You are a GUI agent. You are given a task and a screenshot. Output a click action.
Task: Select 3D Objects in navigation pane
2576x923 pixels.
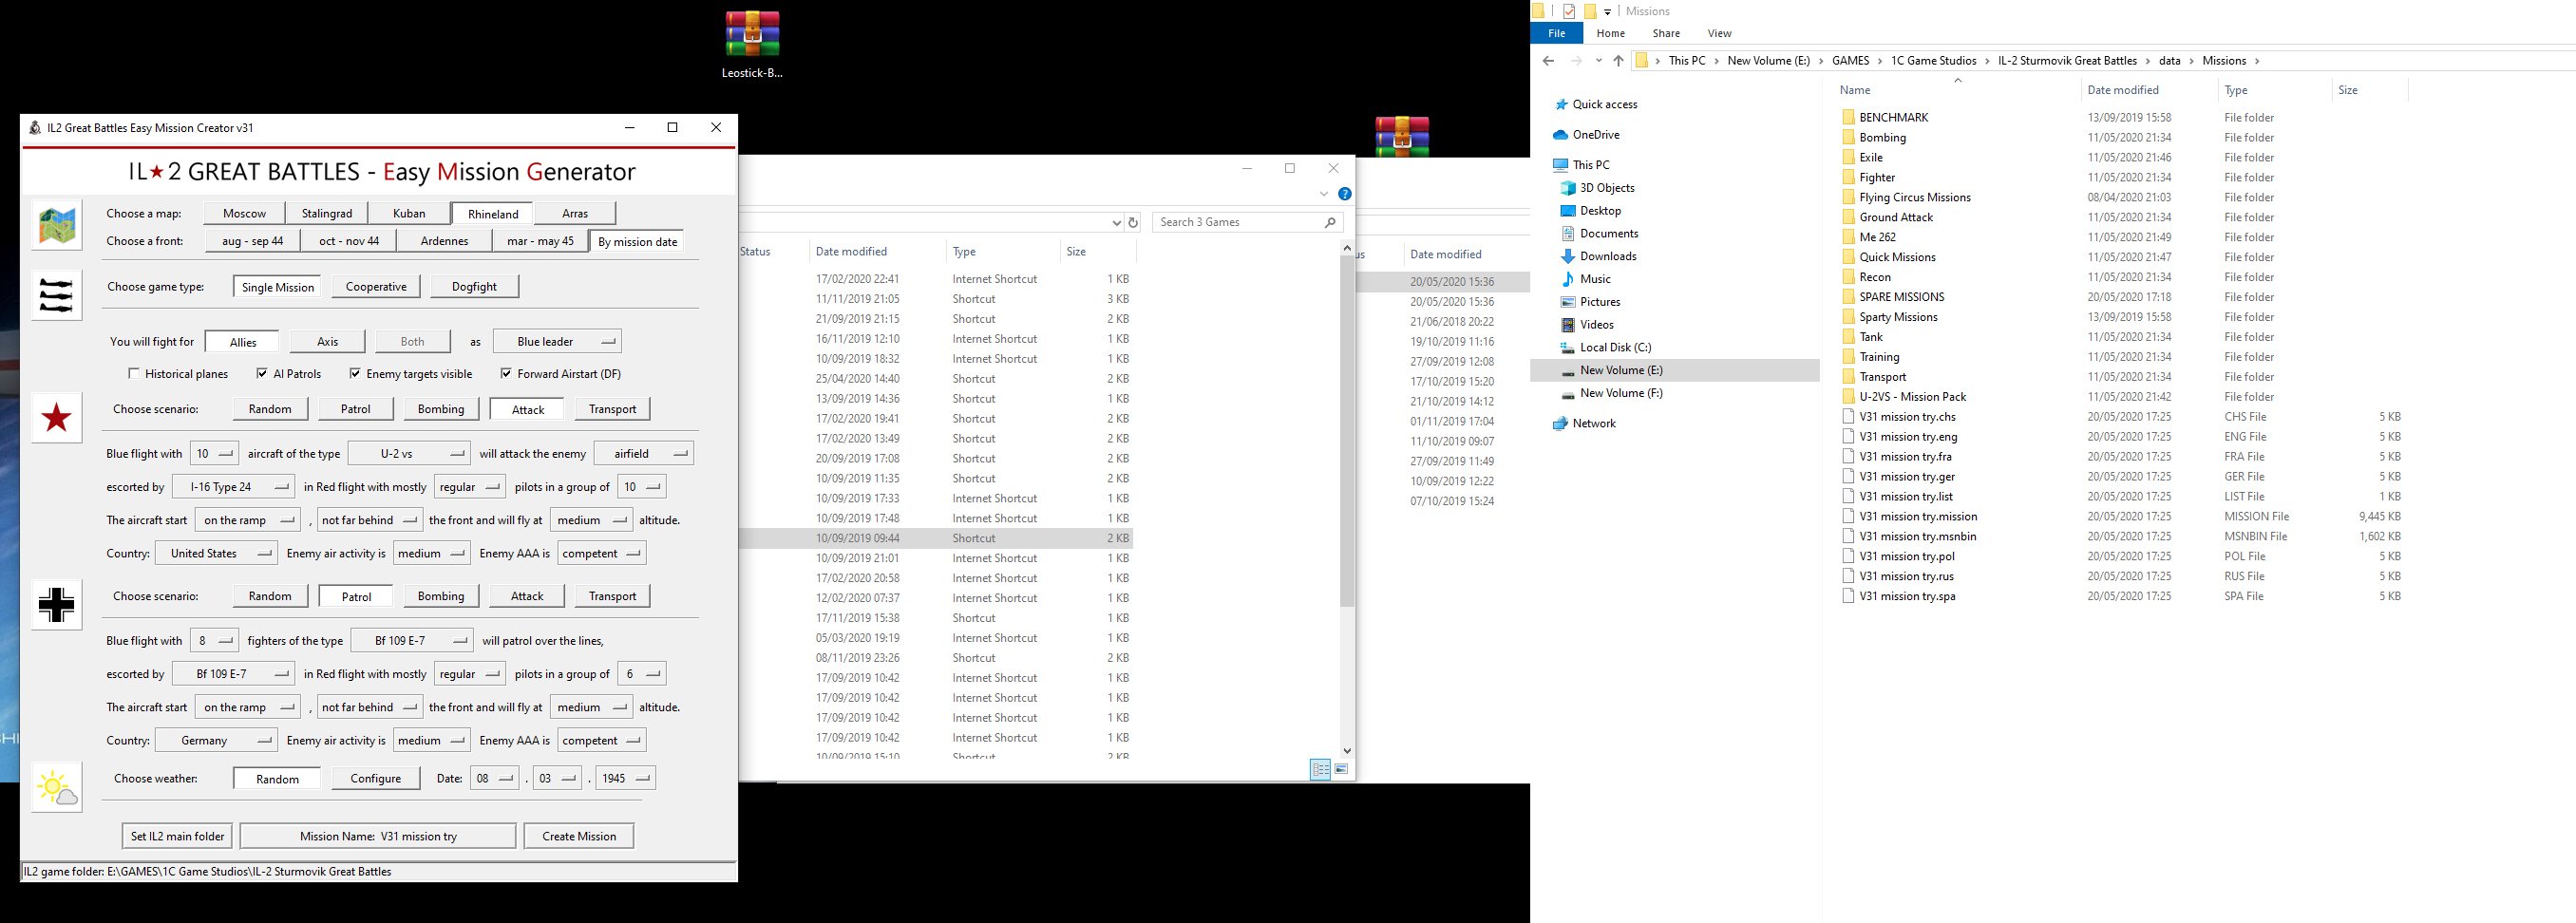point(1607,188)
